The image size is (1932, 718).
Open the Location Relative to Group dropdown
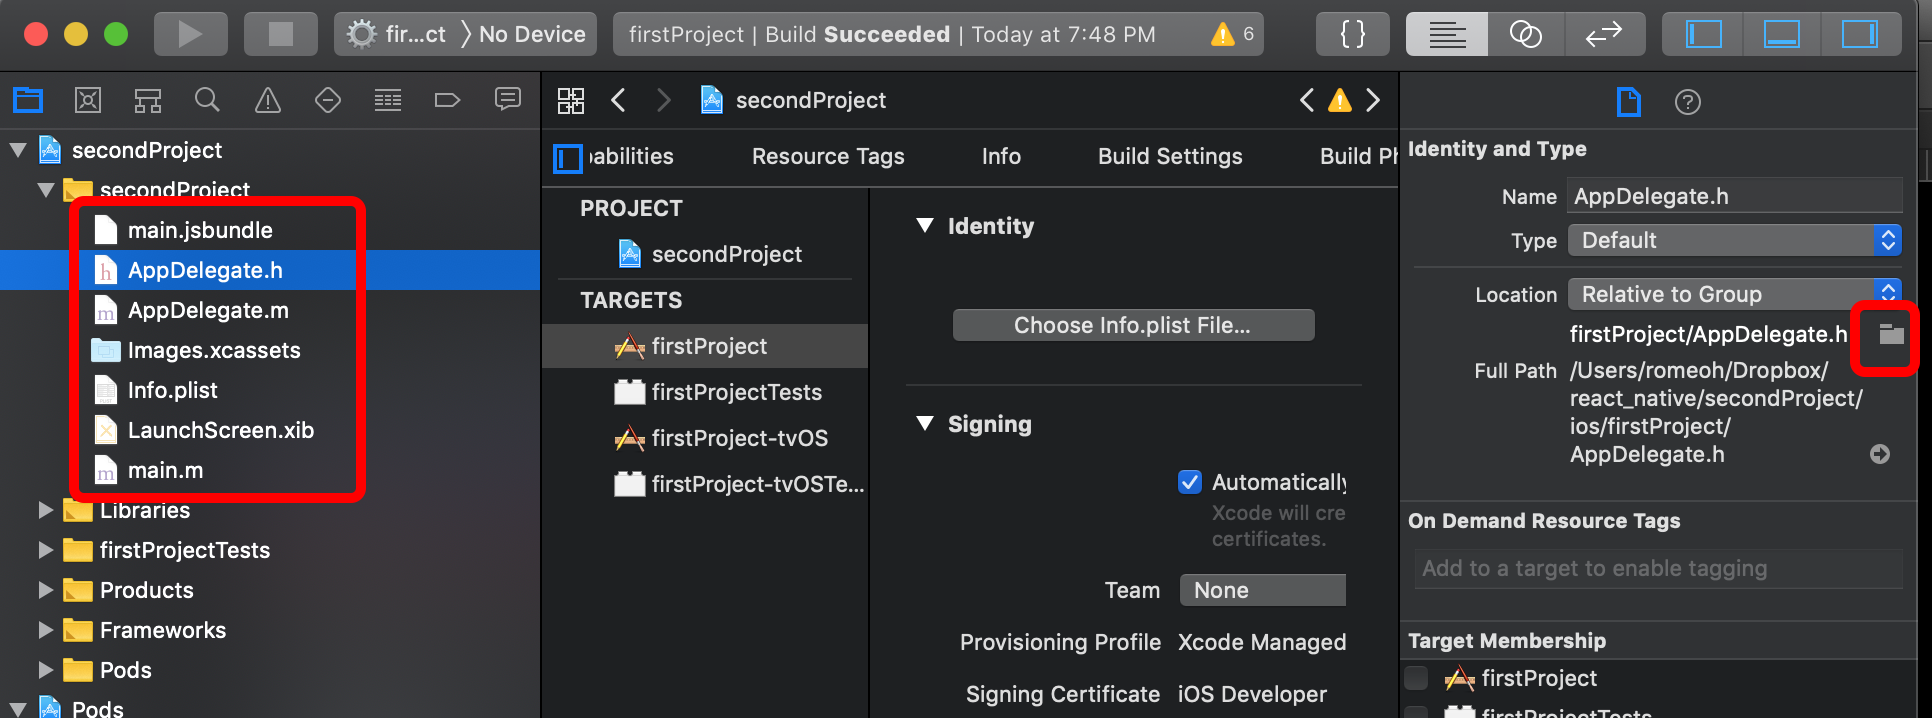click(x=1734, y=294)
